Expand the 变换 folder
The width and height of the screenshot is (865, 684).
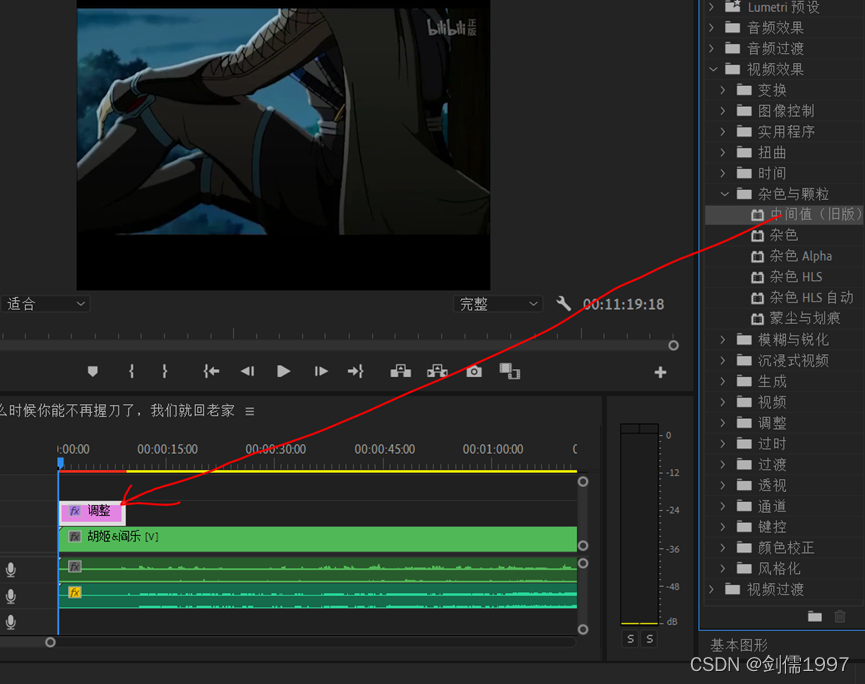pyautogui.click(x=723, y=90)
